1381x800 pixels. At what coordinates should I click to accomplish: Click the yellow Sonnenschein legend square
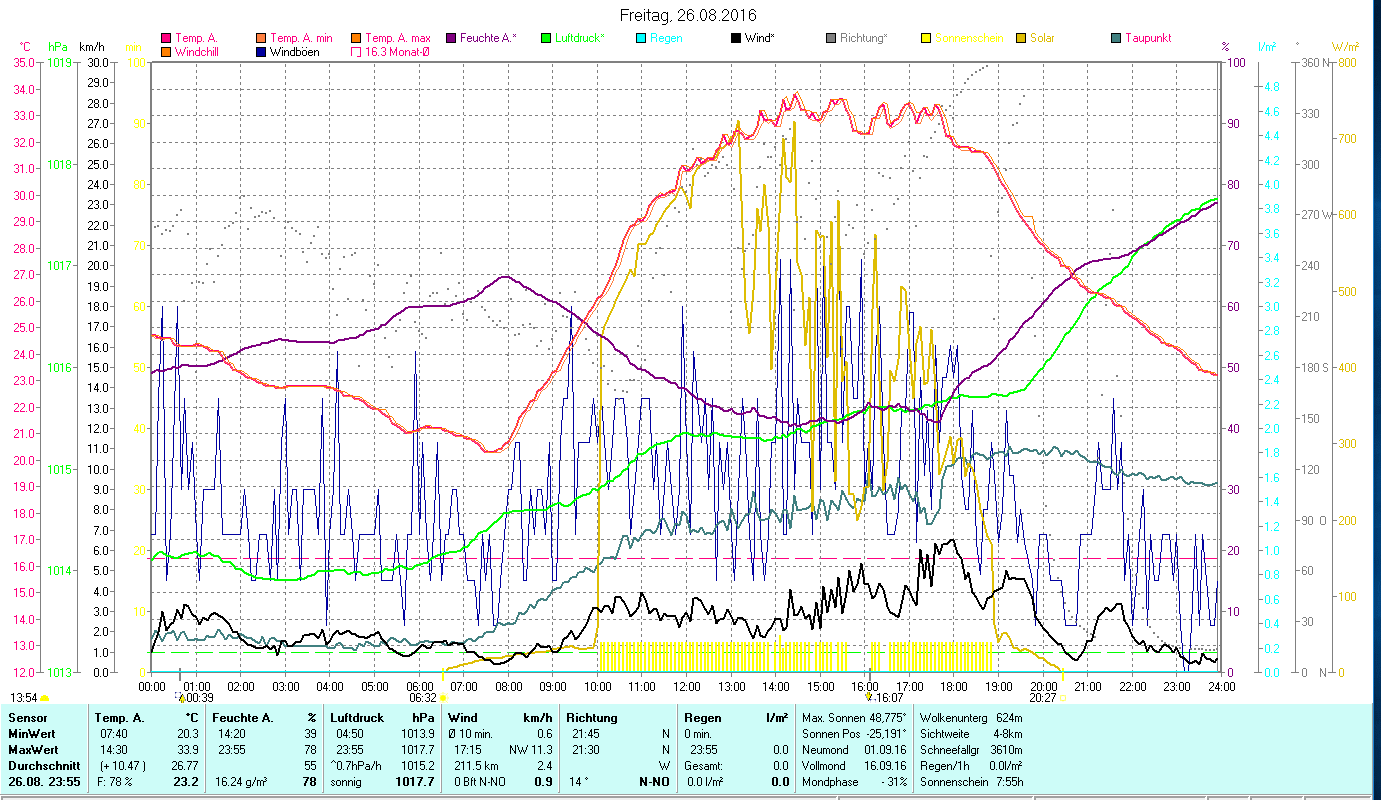coord(926,39)
